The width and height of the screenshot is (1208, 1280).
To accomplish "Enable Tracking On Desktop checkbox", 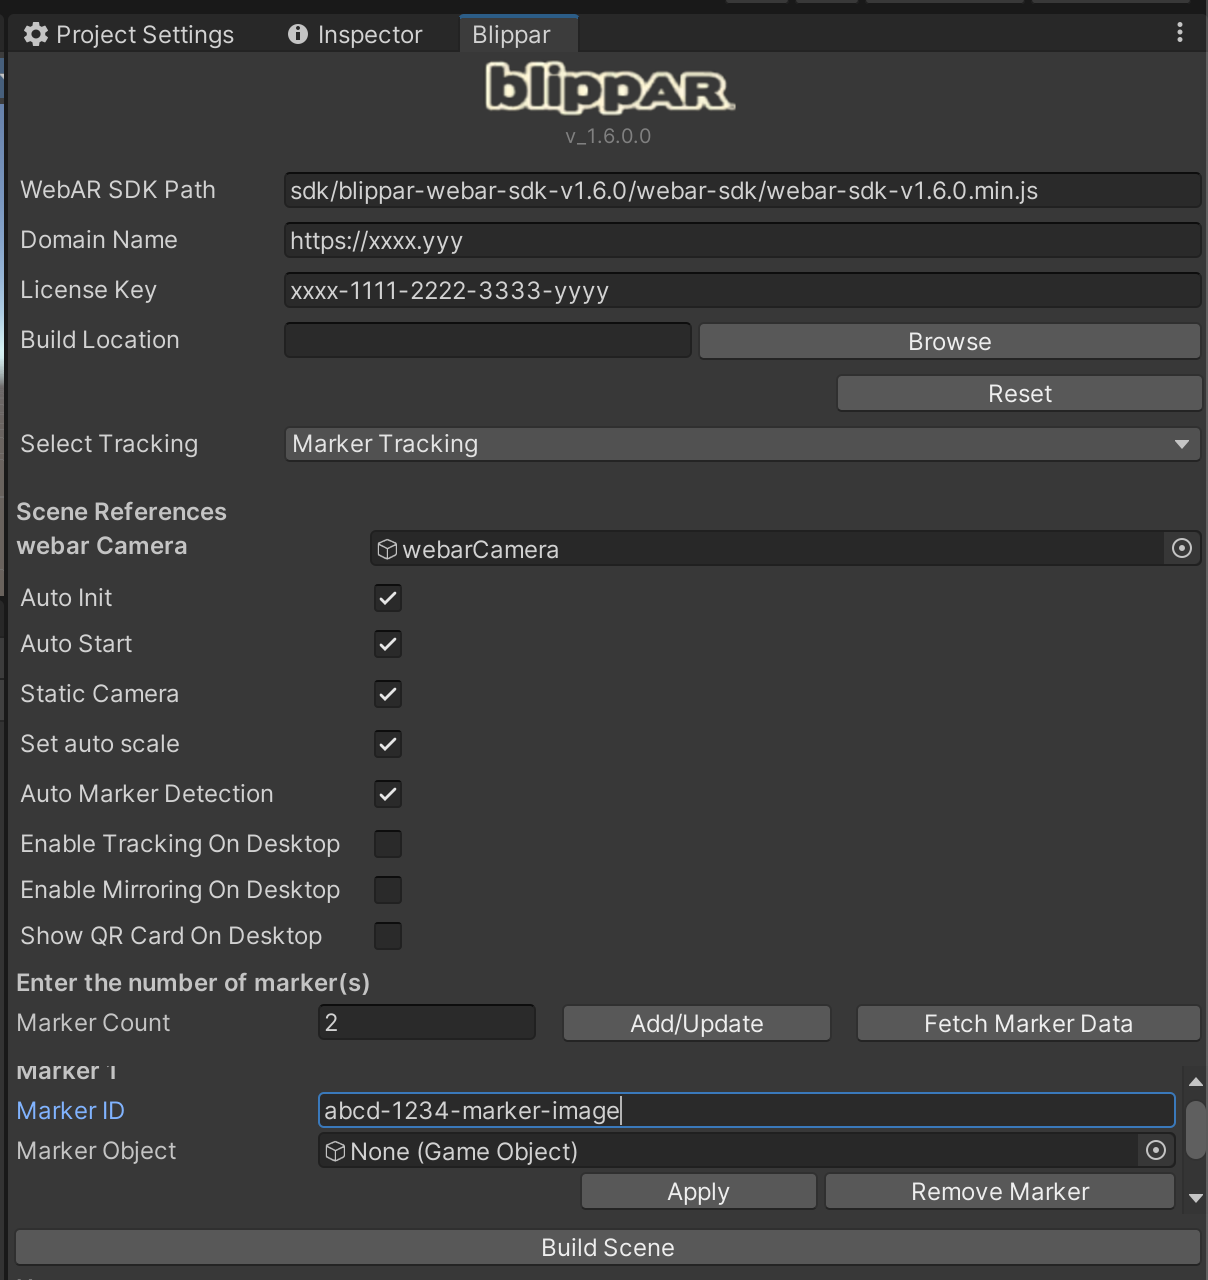I will click(x=388, y=844).
